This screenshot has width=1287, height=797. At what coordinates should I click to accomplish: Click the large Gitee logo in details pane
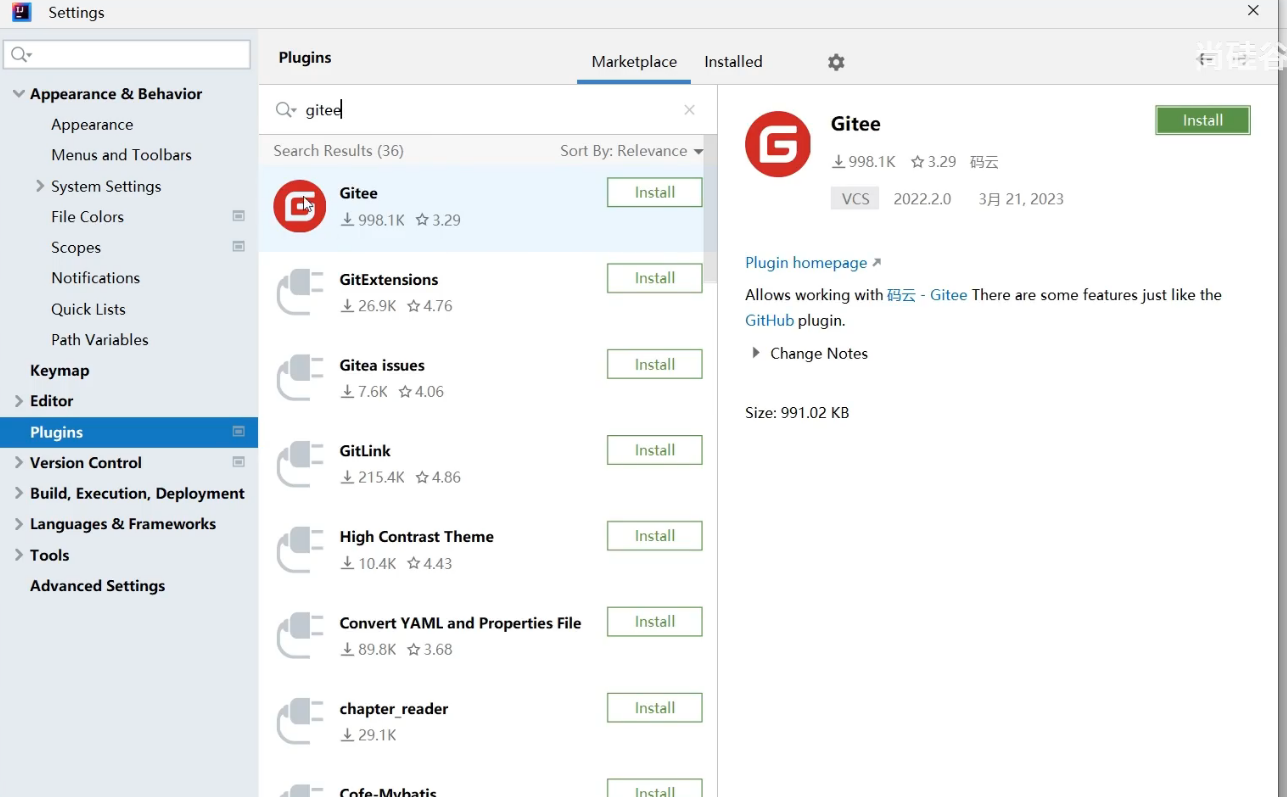[778, 144]
